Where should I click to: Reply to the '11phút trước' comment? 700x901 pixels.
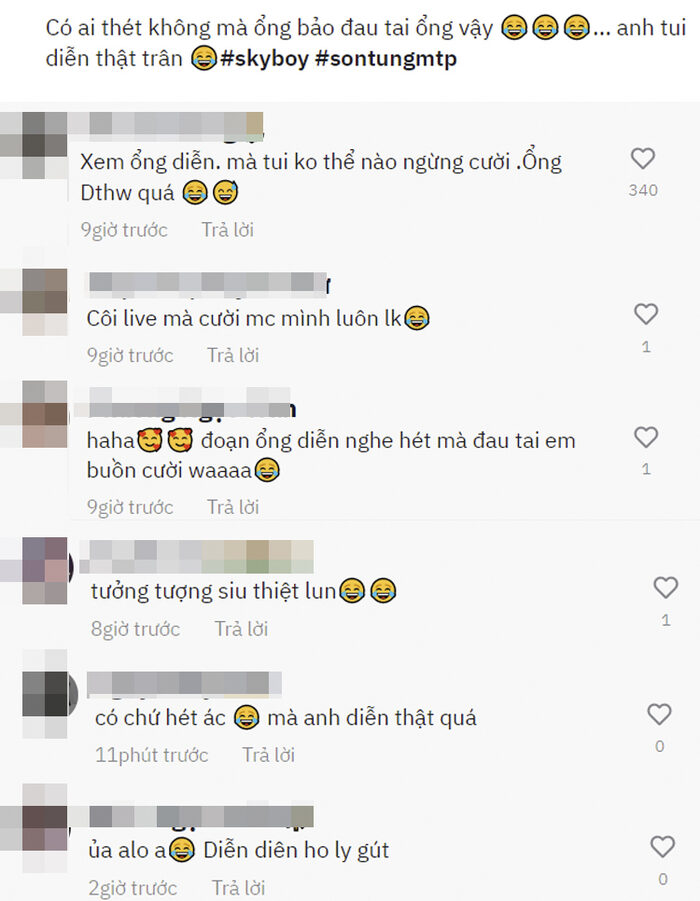pyautogui.click(x=268, y=754)
